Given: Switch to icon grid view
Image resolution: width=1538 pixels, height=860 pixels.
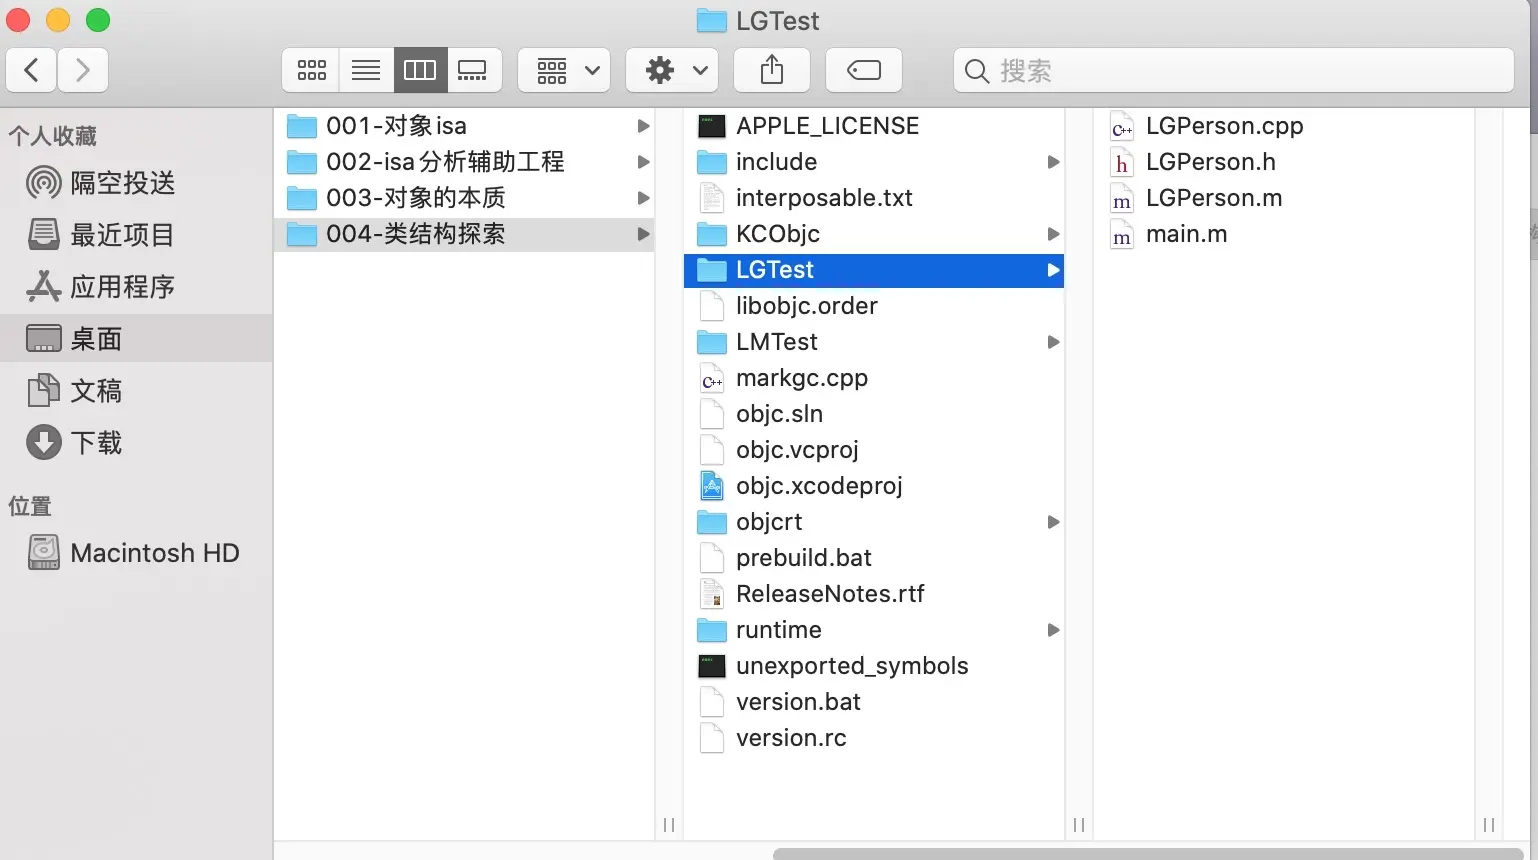Looking at the screenshot, I should pyautogui.click(x=311, y=70).
